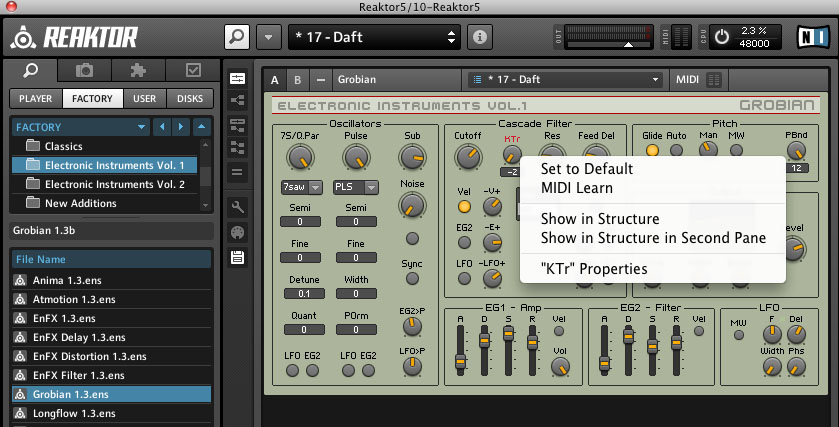The width and height of the screenshot is (839, 427).
Task: Open "KTr" Properties from context menu
Action: click(594, 269)
